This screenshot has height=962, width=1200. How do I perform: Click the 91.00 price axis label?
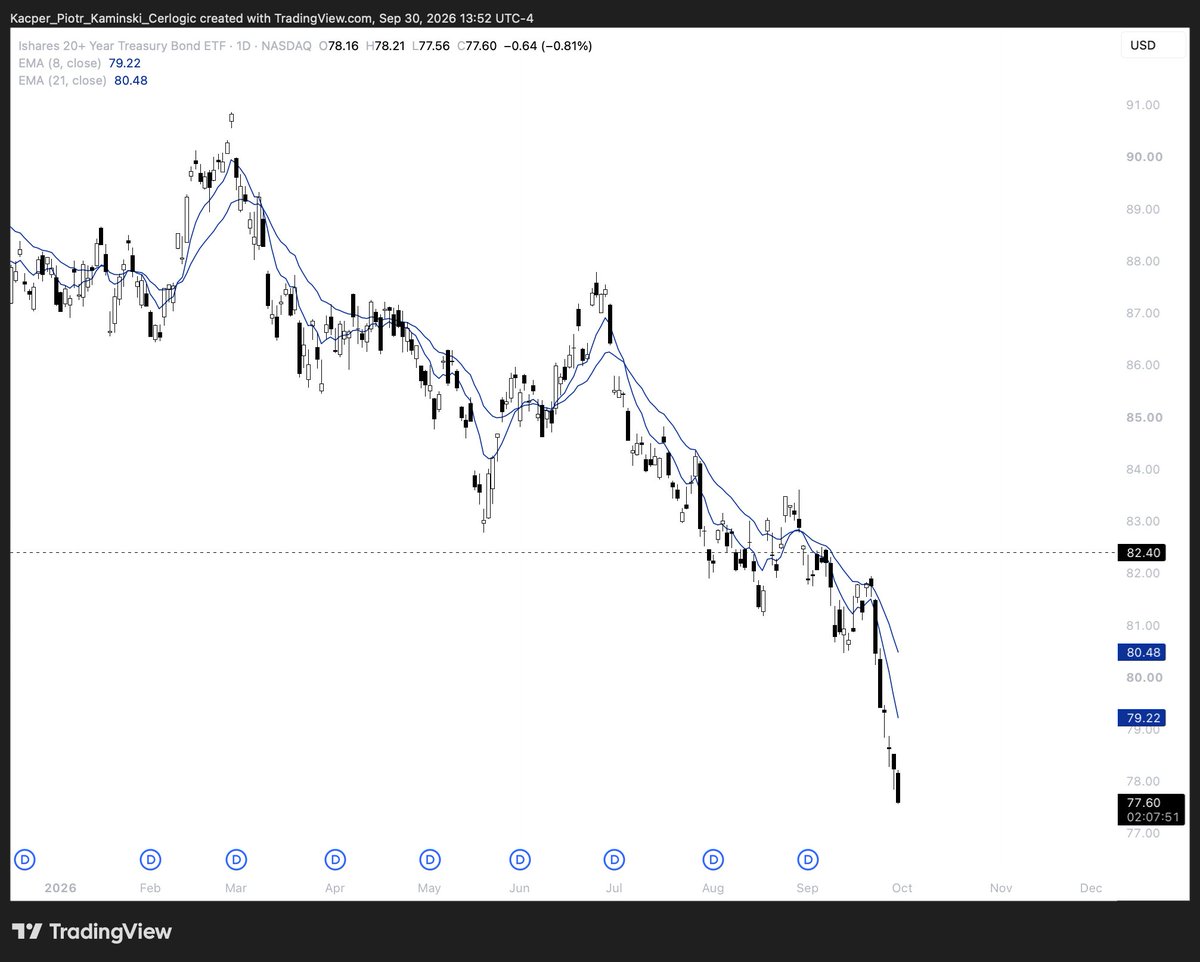point(1143,105)
